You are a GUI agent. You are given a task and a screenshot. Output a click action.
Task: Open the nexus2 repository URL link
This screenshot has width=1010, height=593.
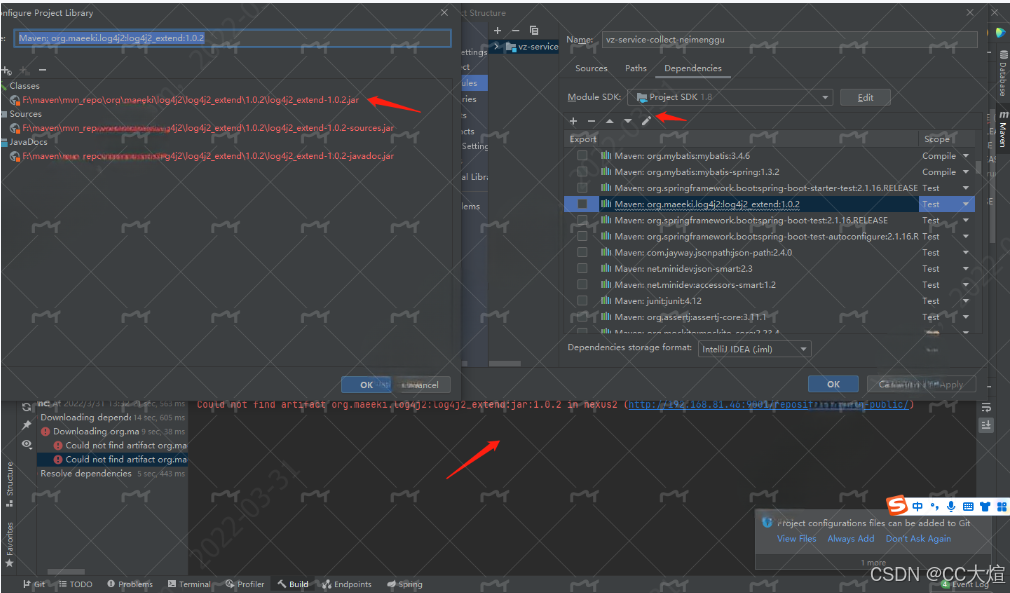(768, 404)
